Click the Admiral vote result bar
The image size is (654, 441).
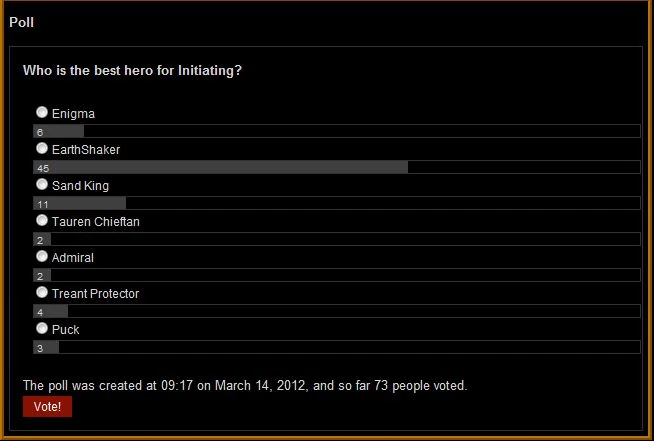click(42, 275)
